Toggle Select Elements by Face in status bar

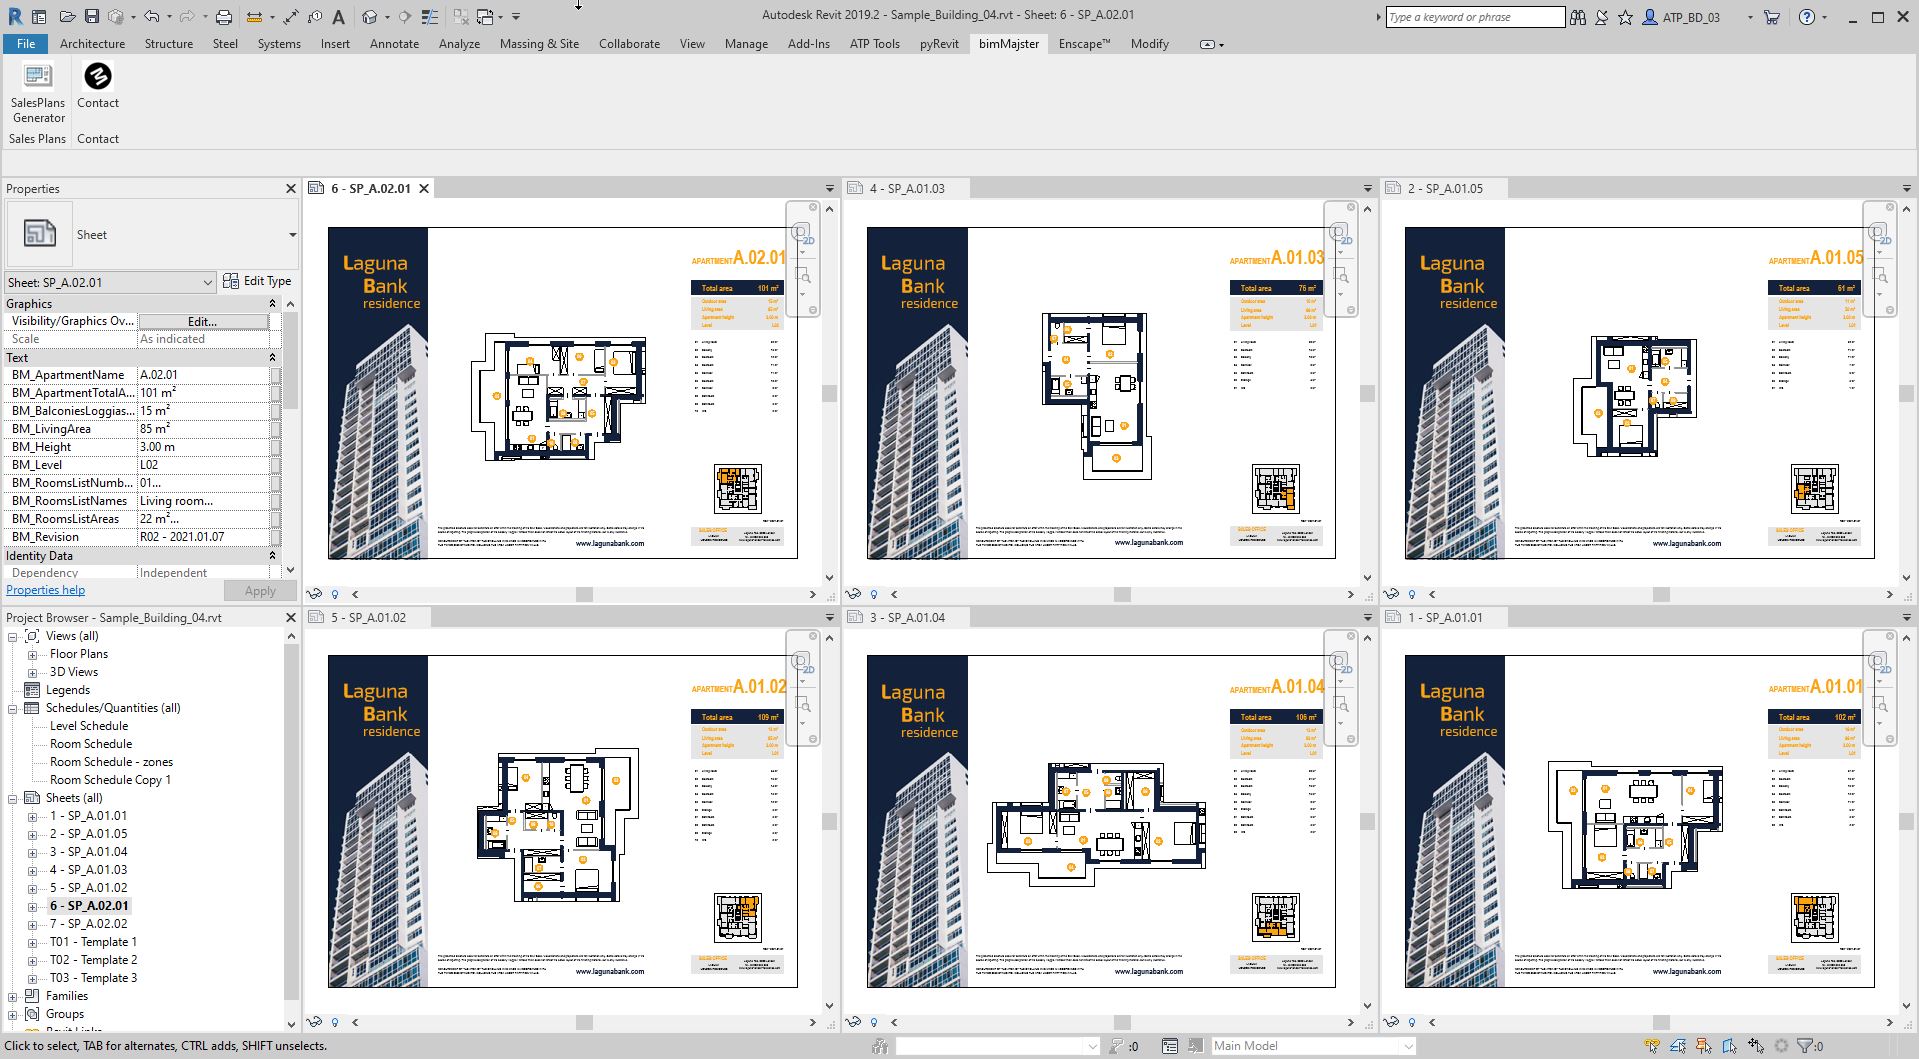tap(1730, 1046)
